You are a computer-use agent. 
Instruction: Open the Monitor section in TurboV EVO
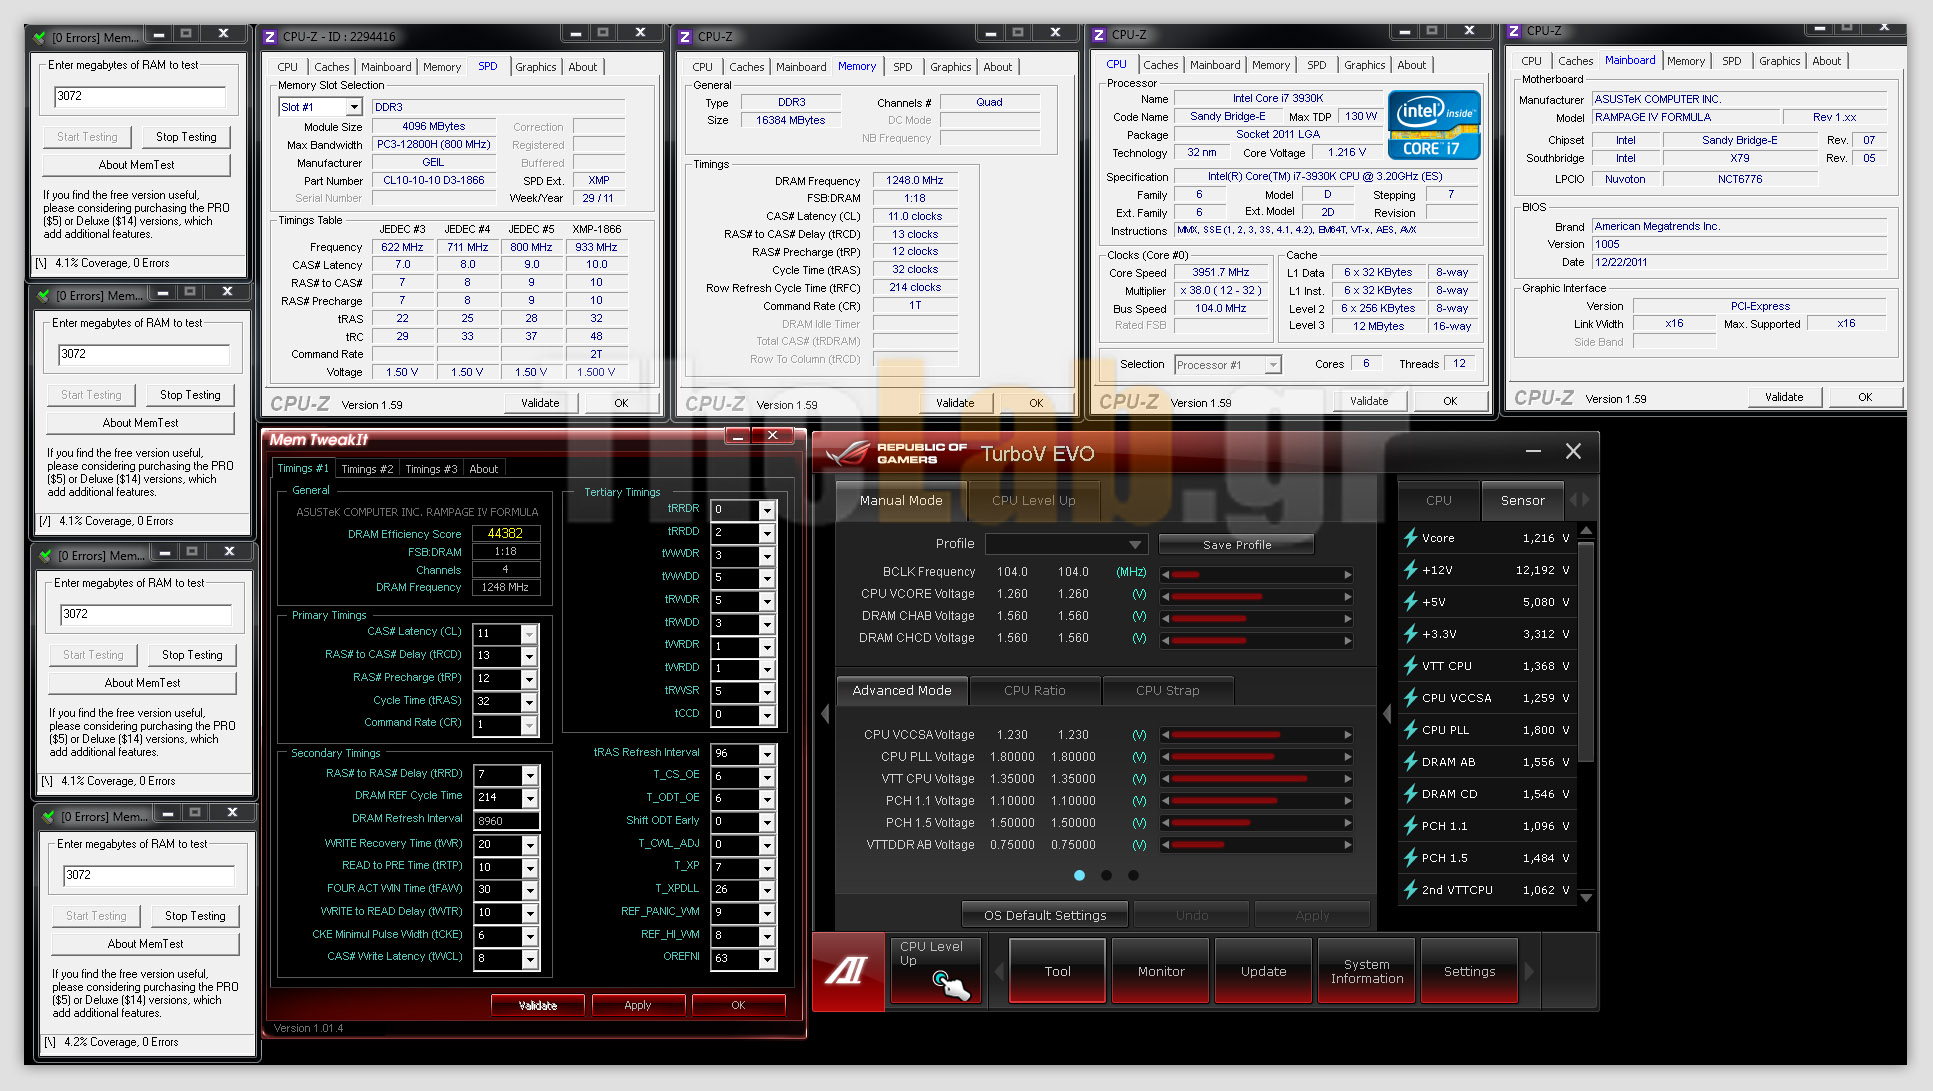(1161, 971)
